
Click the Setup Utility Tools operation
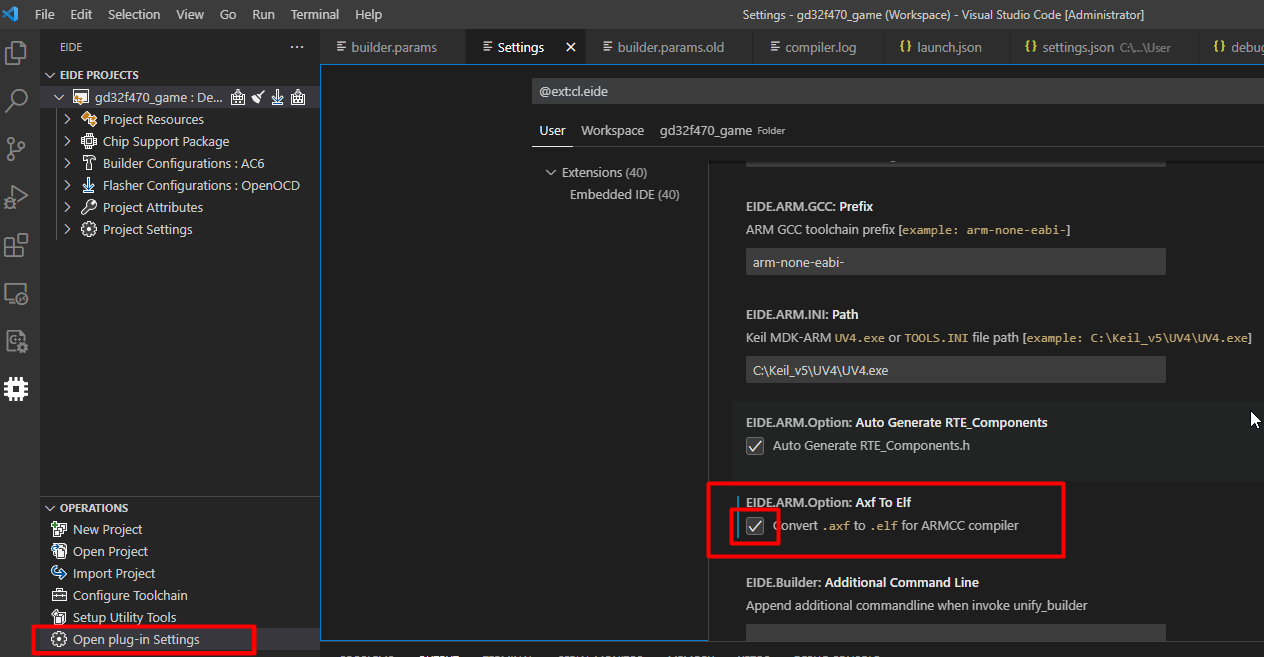pyautogui.click(x=124, y=617)
